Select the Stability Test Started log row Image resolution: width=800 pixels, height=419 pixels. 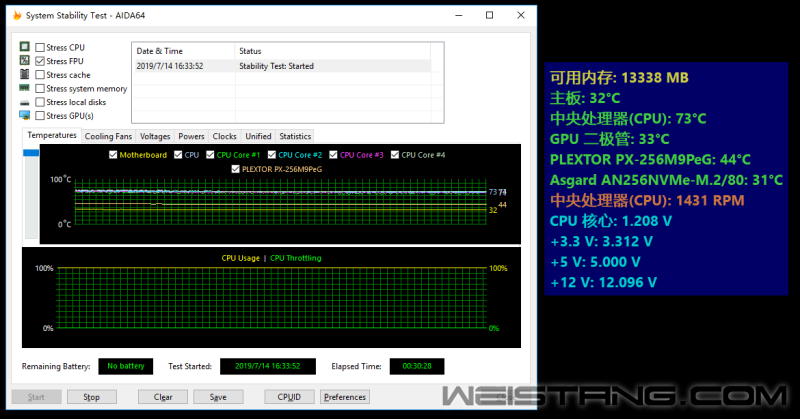point(280,66)
